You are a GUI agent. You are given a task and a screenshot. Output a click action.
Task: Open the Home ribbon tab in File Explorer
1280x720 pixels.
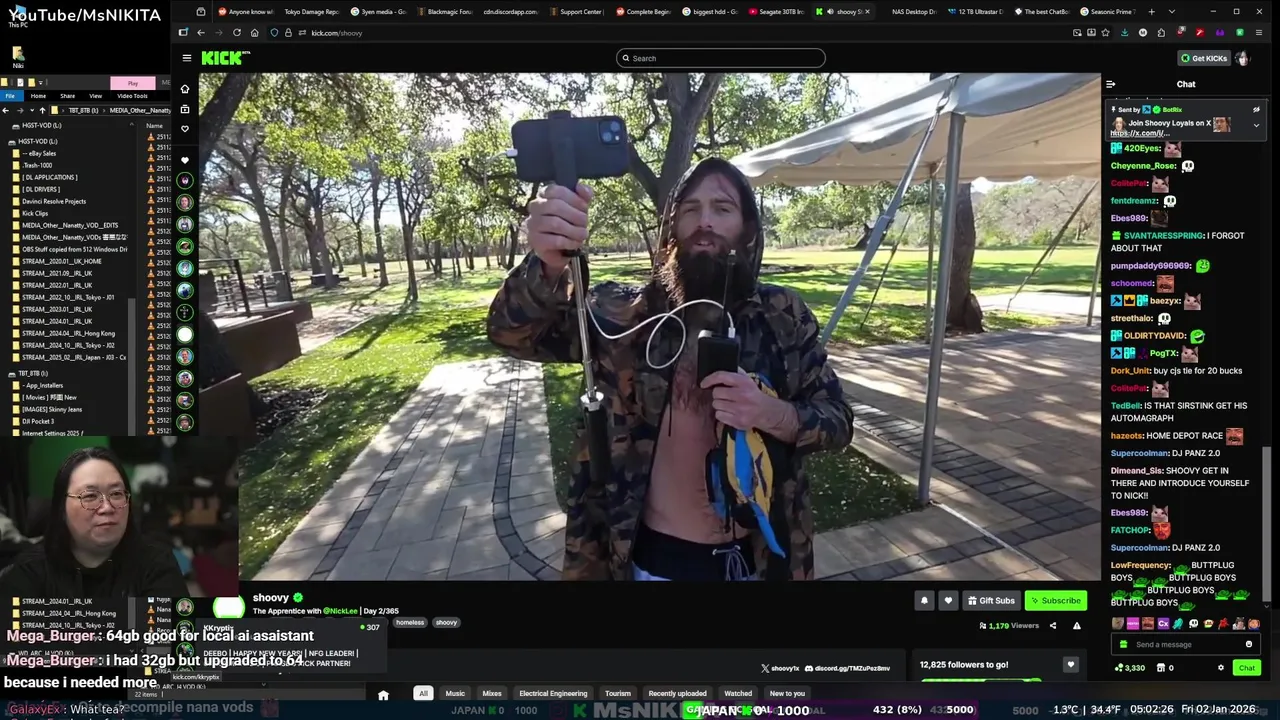point(38,96)
